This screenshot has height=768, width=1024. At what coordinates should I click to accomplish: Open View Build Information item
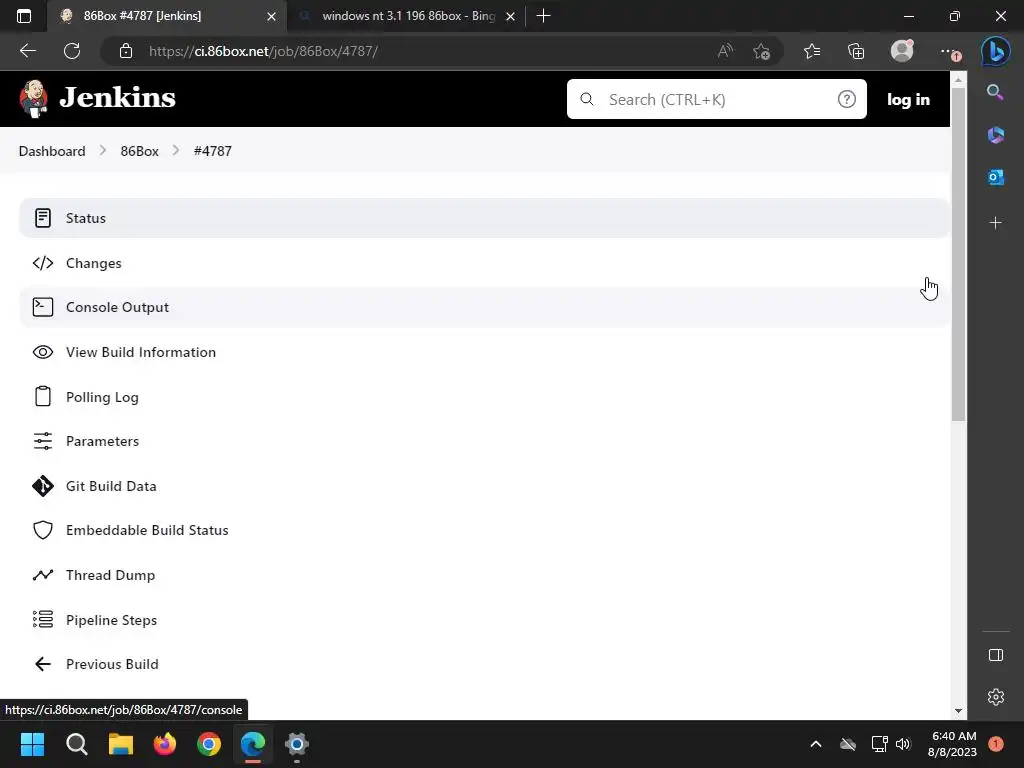click(x=485, y=352)
